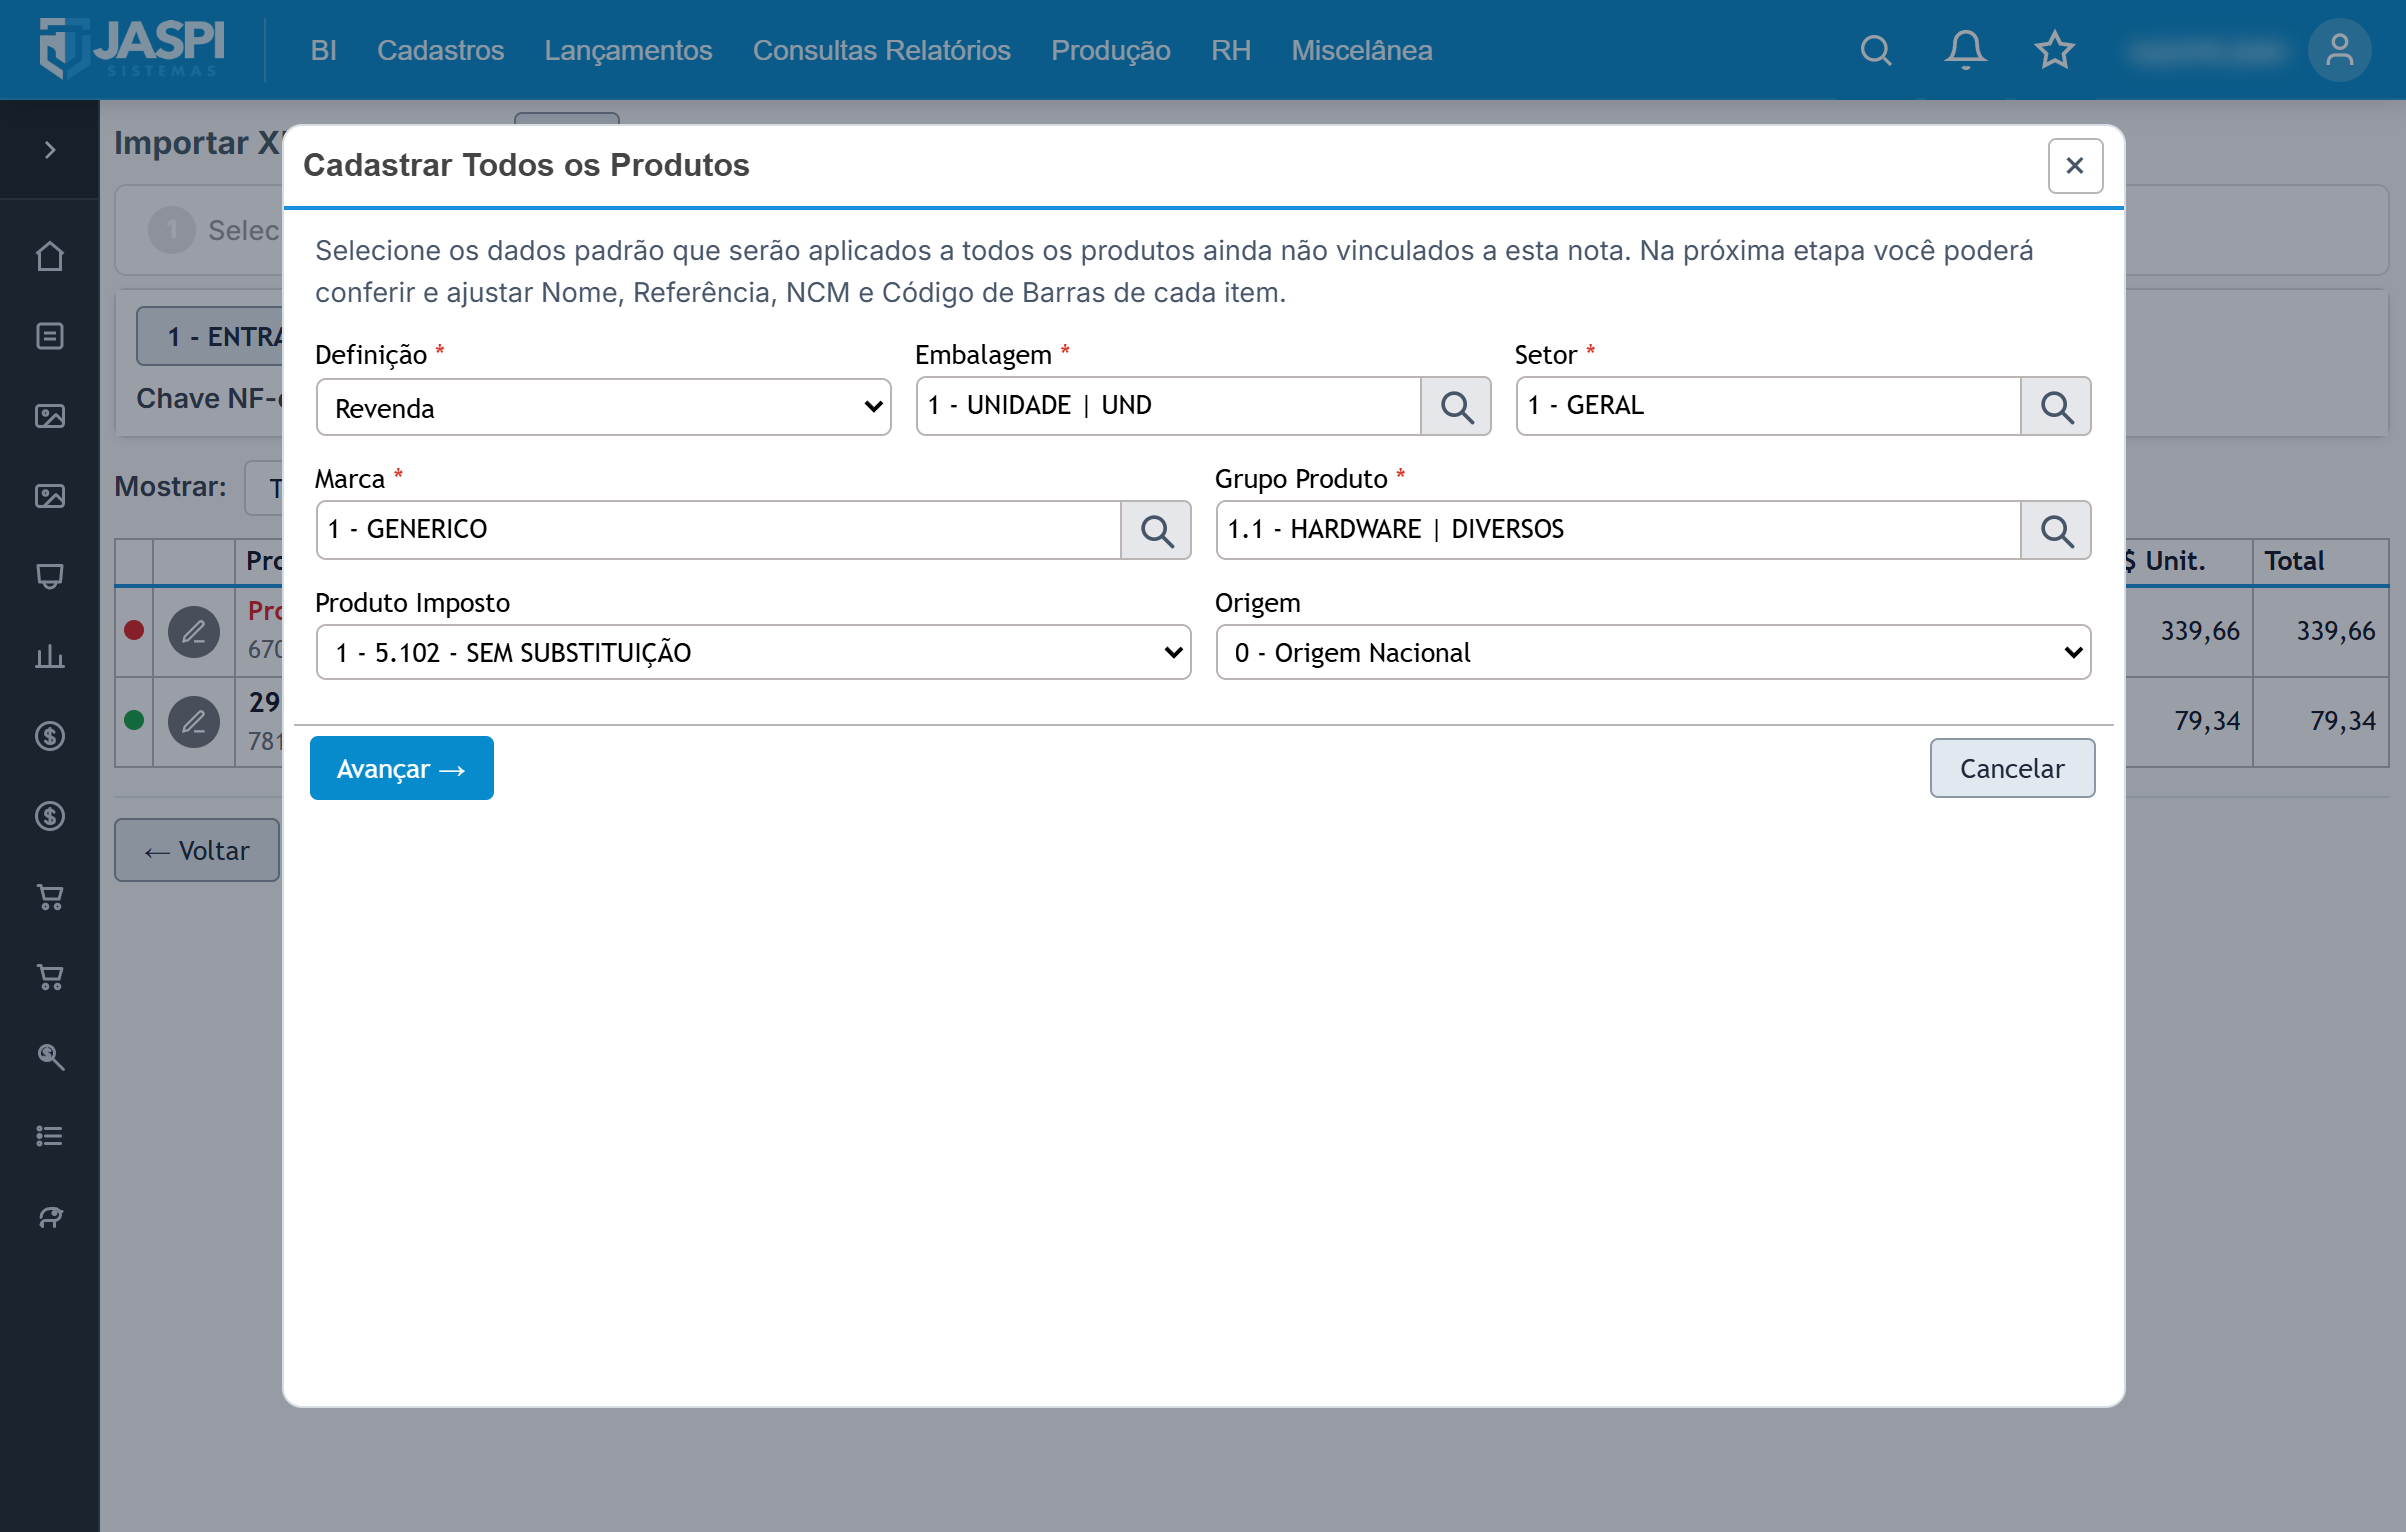Open Produção menu
2406x1532 pixels.
[1110, 50]
